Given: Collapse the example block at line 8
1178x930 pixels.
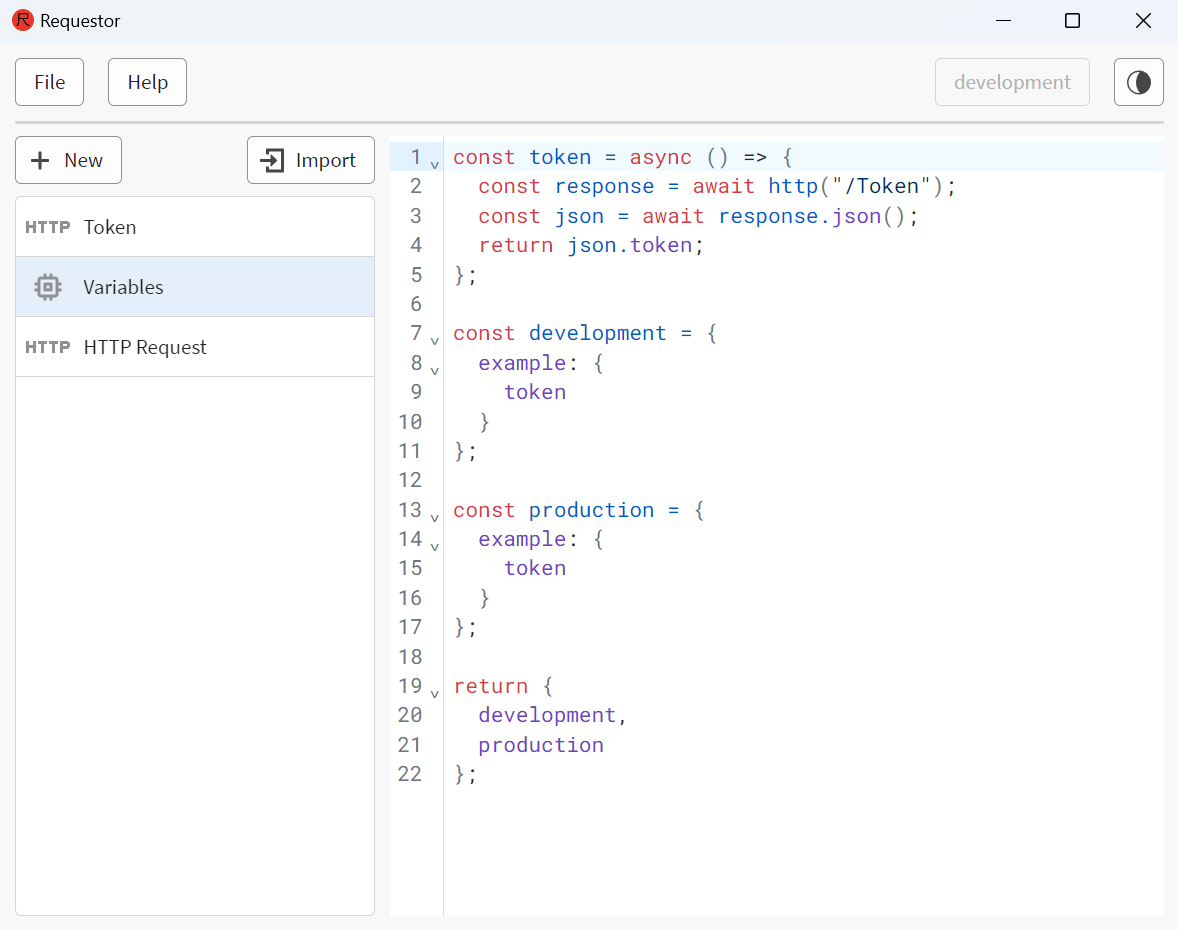Looking at the screenshot, I should (435, 369).
